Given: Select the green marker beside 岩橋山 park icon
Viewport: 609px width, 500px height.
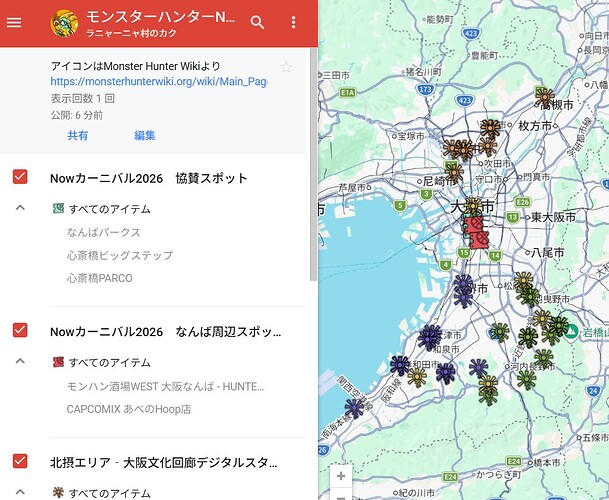Looking at the screenshot, I should [x=559, y=326].
